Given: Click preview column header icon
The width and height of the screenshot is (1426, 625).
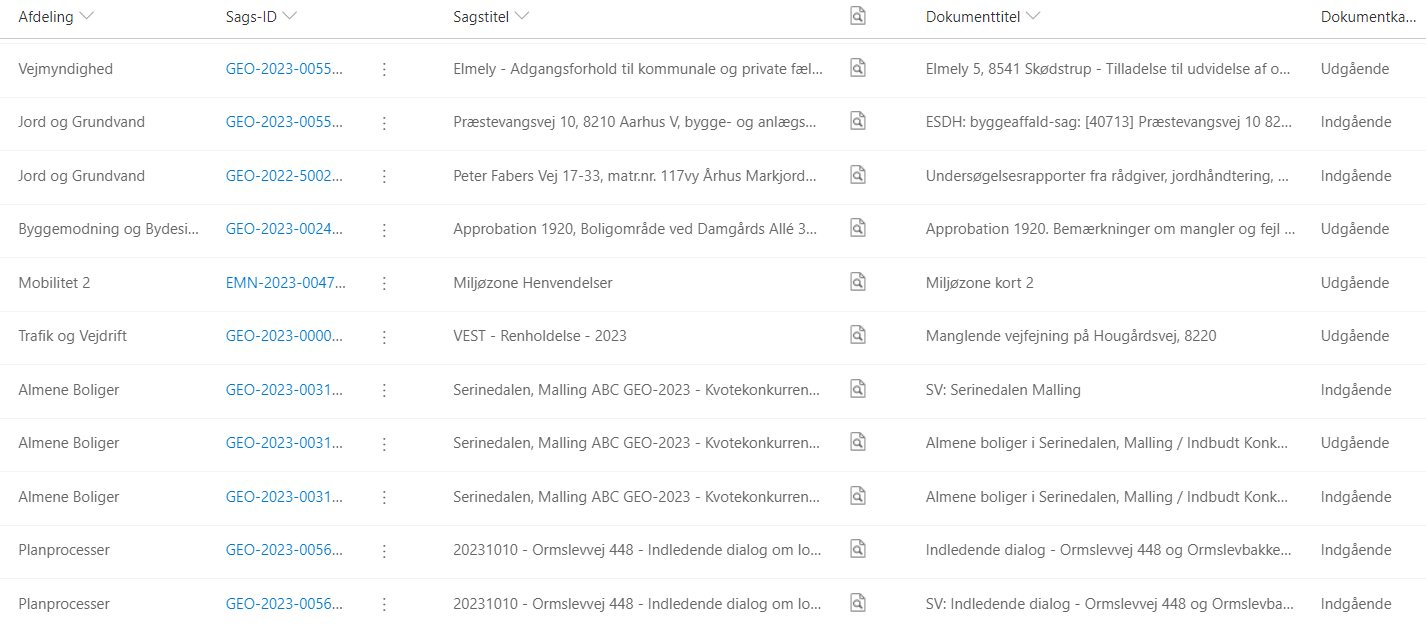Looking at the screenshot, I should point(857,16).
